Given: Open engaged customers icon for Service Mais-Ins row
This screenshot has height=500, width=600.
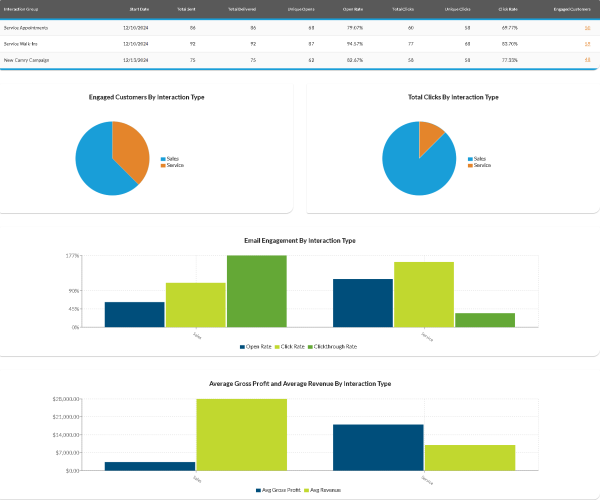Looking at the screenshot, I should click(x=587, y=44).
